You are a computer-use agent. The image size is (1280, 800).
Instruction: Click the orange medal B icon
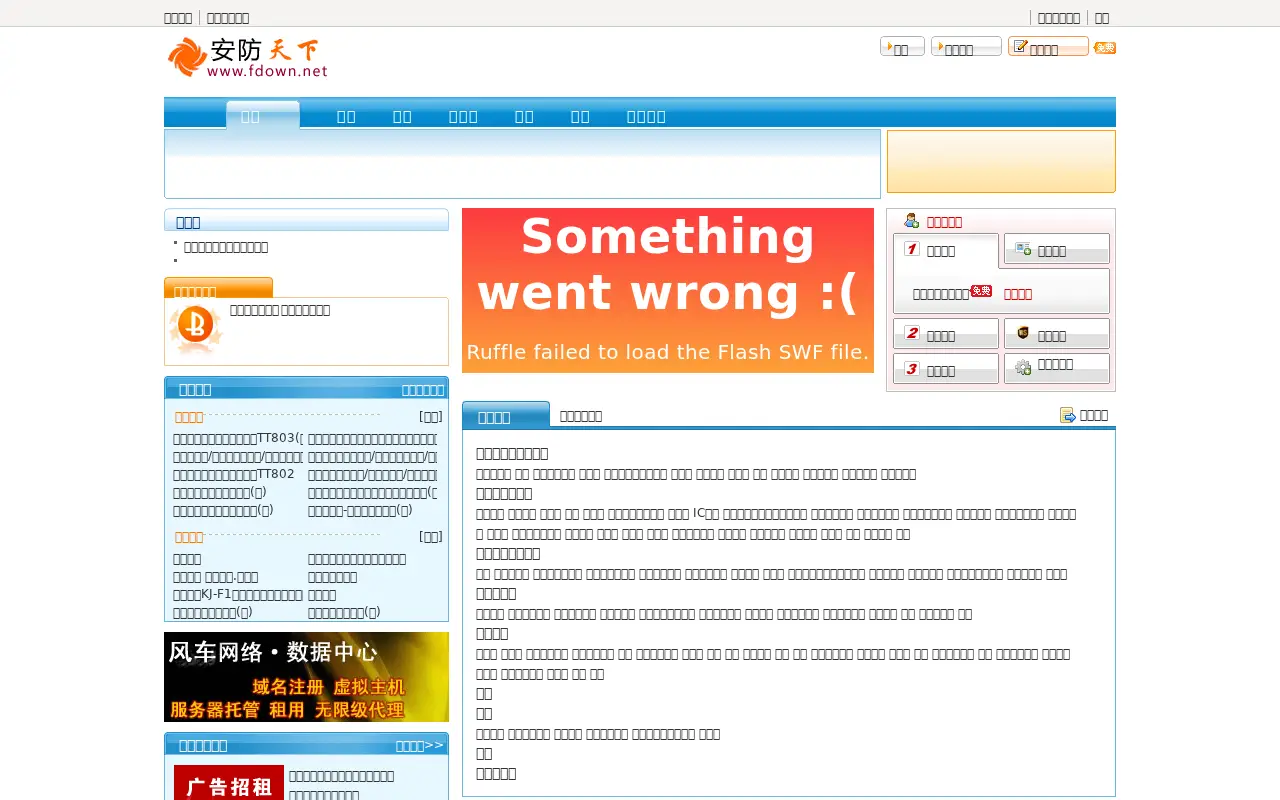[196, 330]
